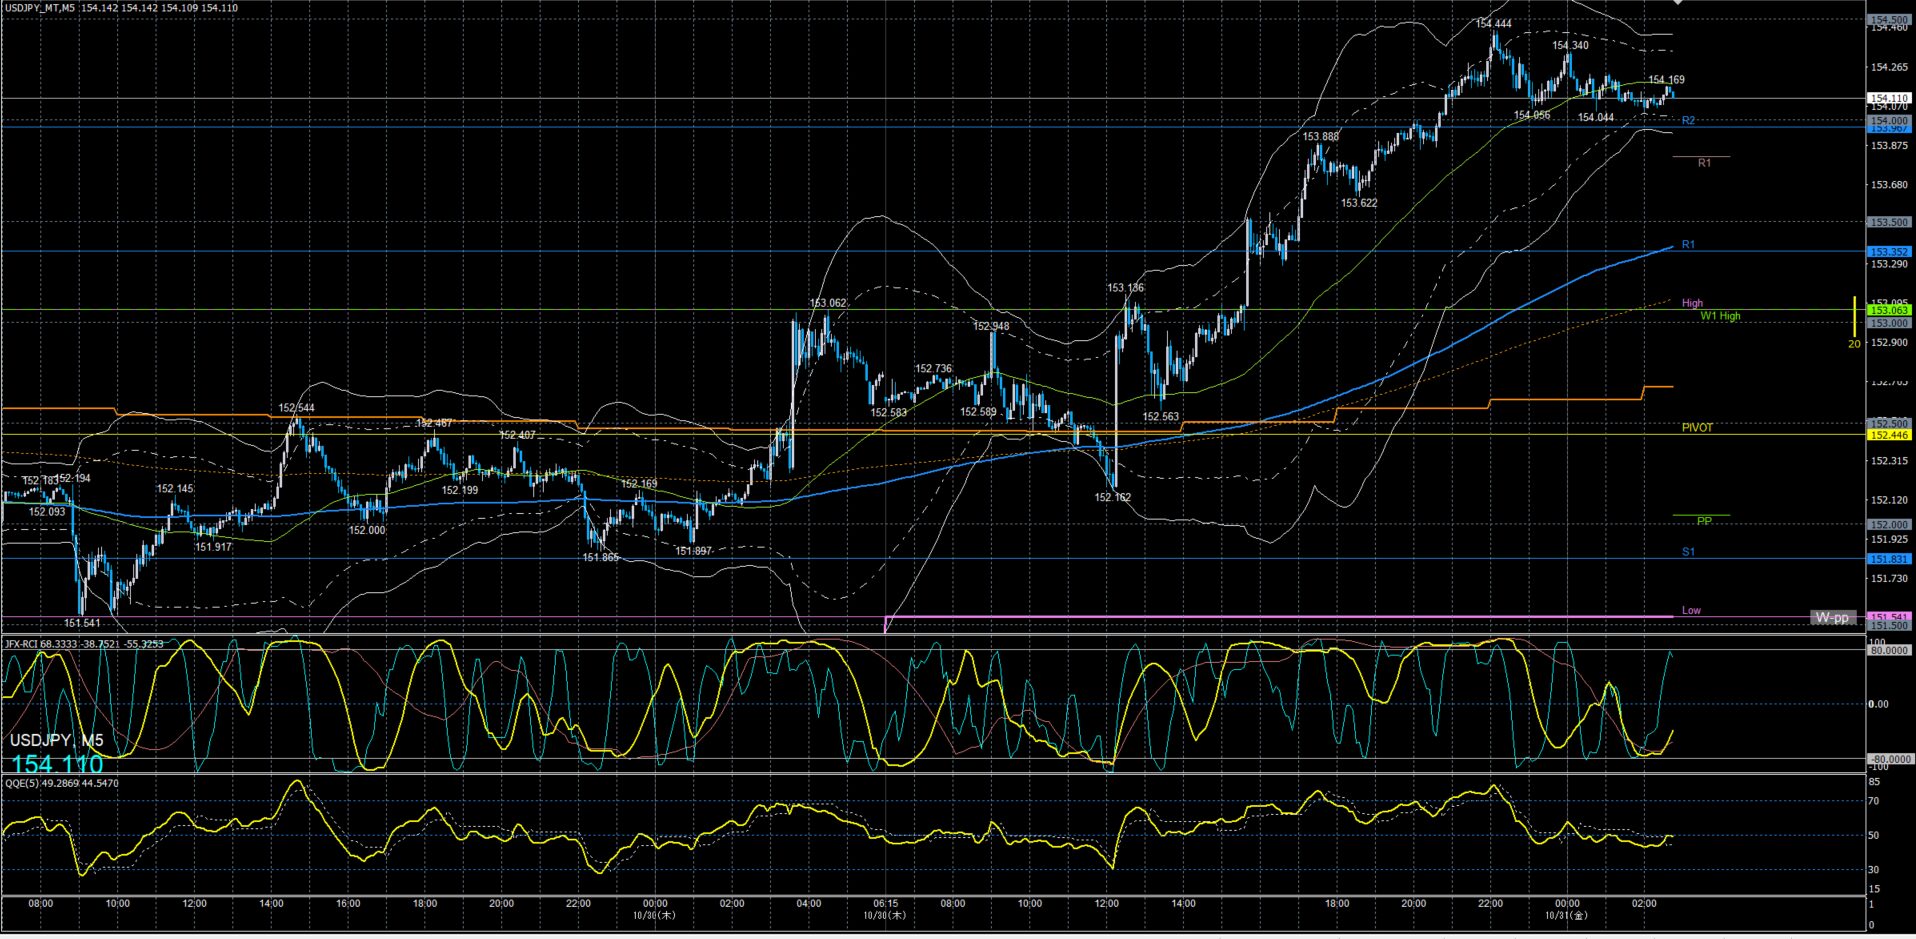Click the green PP level label

pos(1704,521)
